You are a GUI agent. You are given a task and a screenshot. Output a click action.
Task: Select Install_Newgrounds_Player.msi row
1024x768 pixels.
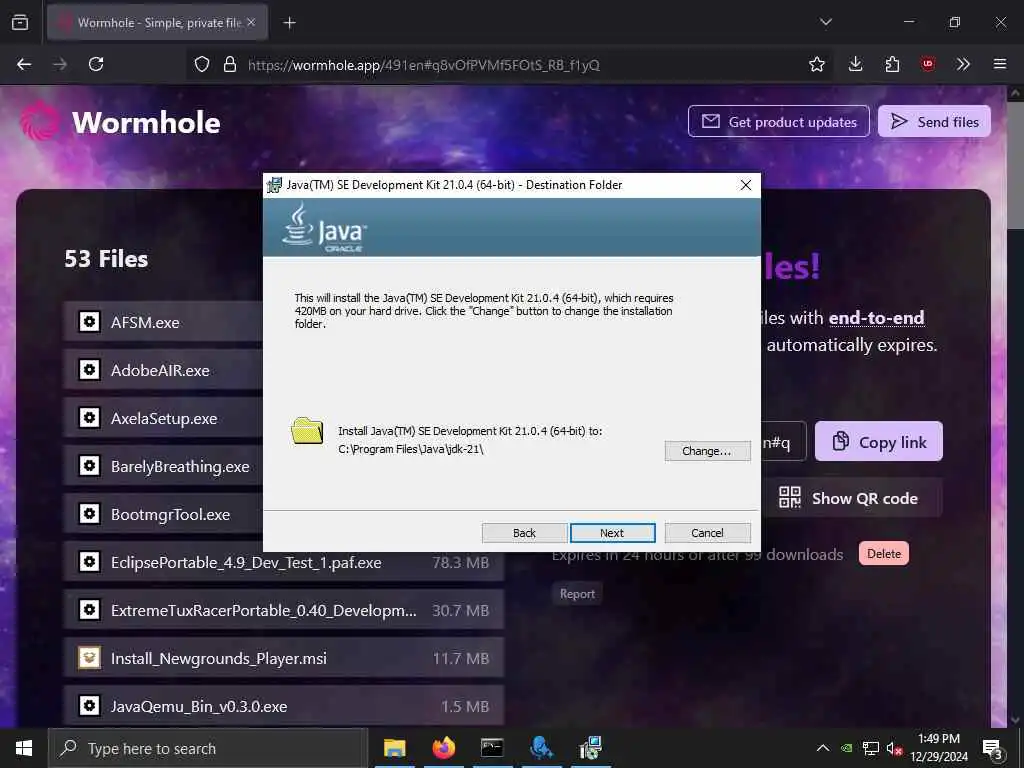(283, 658)
